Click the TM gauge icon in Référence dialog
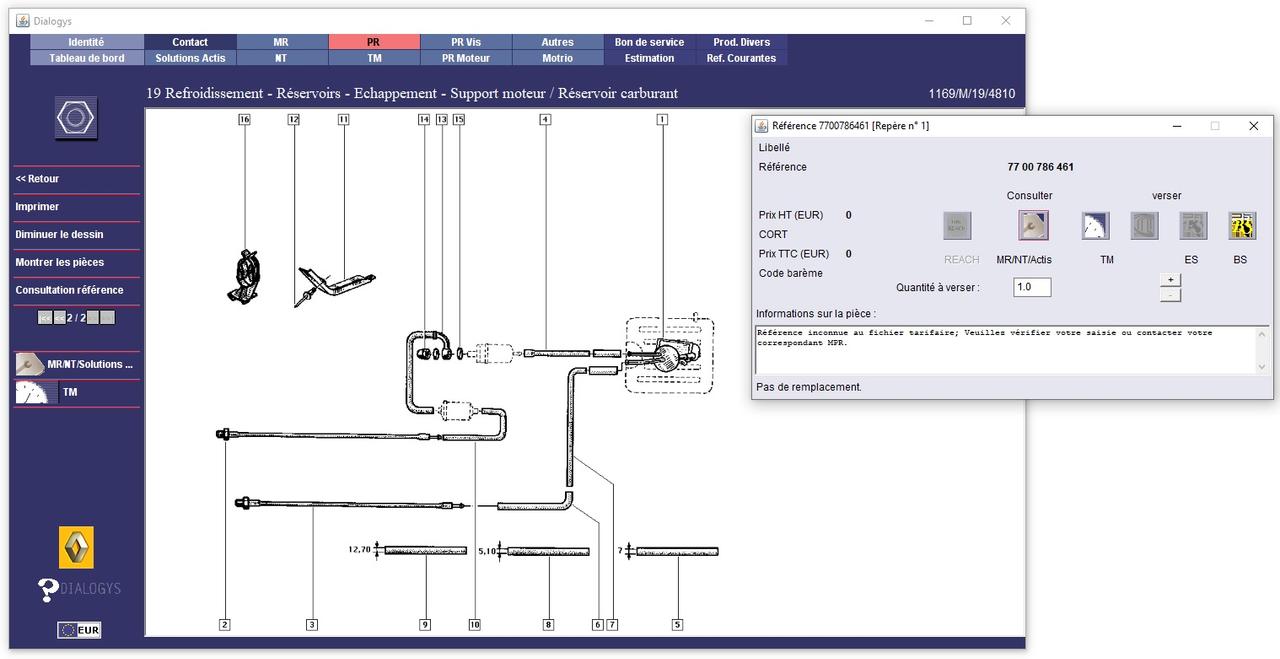The image size is (1280, 659). [1095, 226]
